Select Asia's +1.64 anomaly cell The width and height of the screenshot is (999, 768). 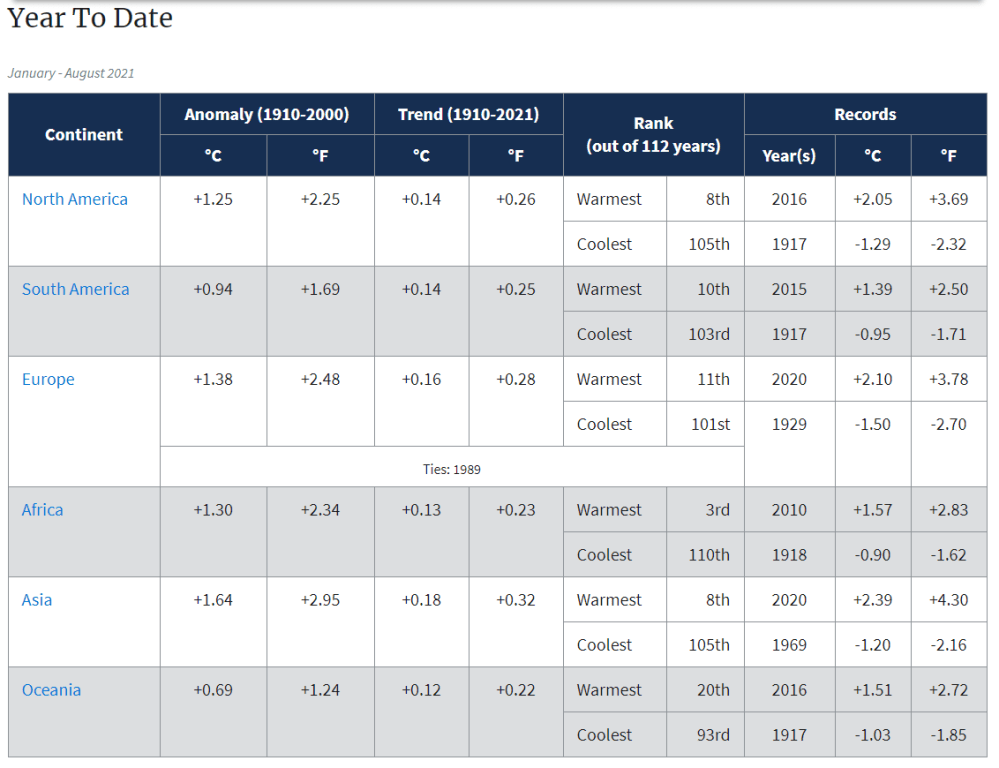tap(213, 600)
